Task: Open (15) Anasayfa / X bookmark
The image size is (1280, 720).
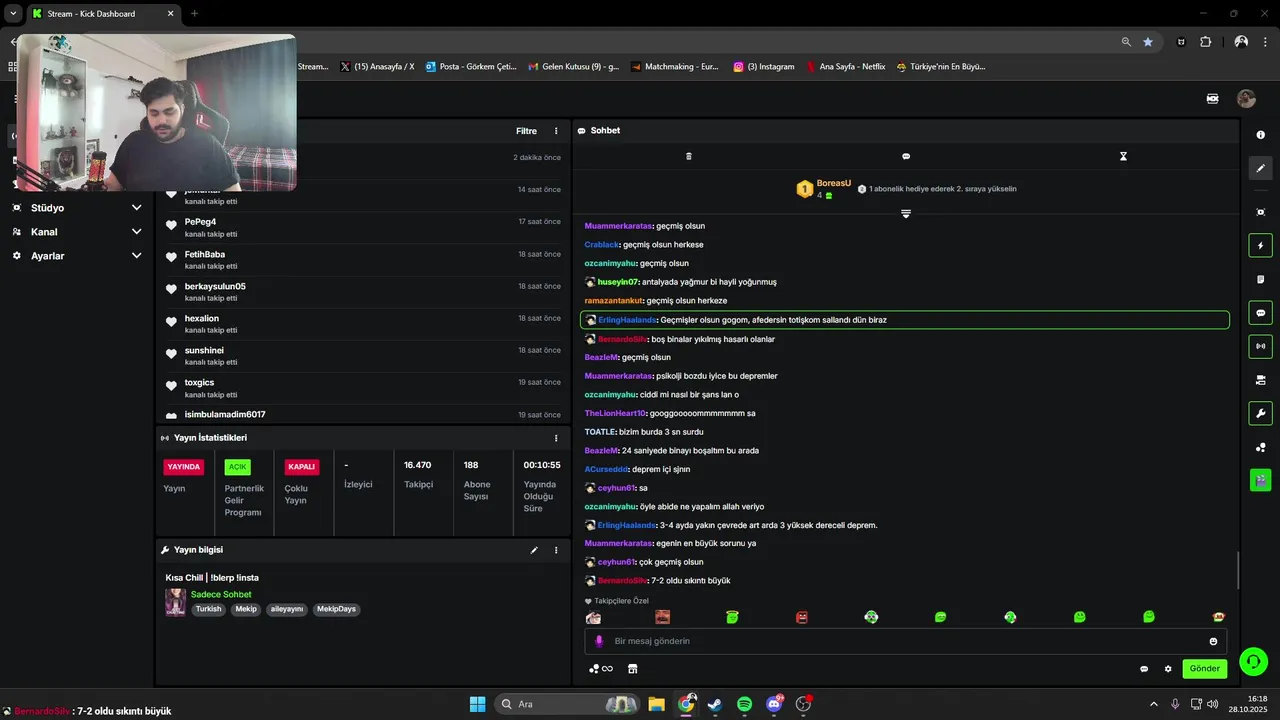Action: coord(377,67)
